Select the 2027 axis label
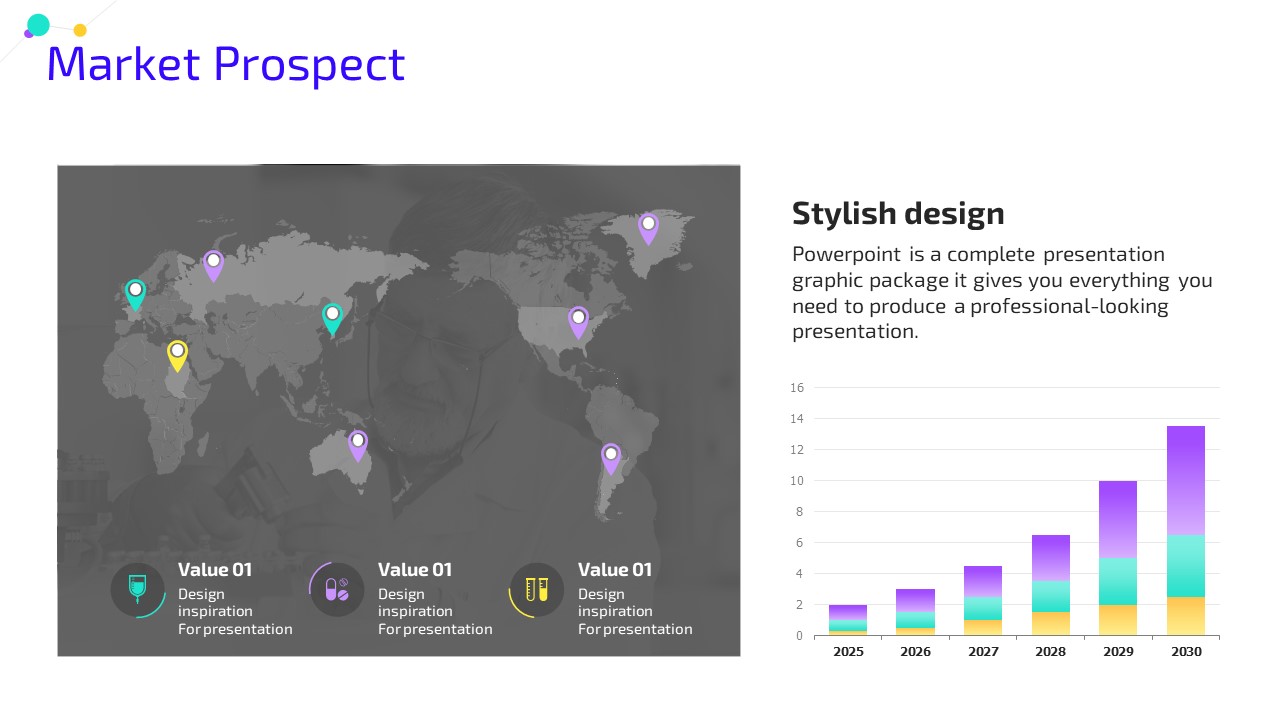 pyautogui.click(x=983, y=651)
